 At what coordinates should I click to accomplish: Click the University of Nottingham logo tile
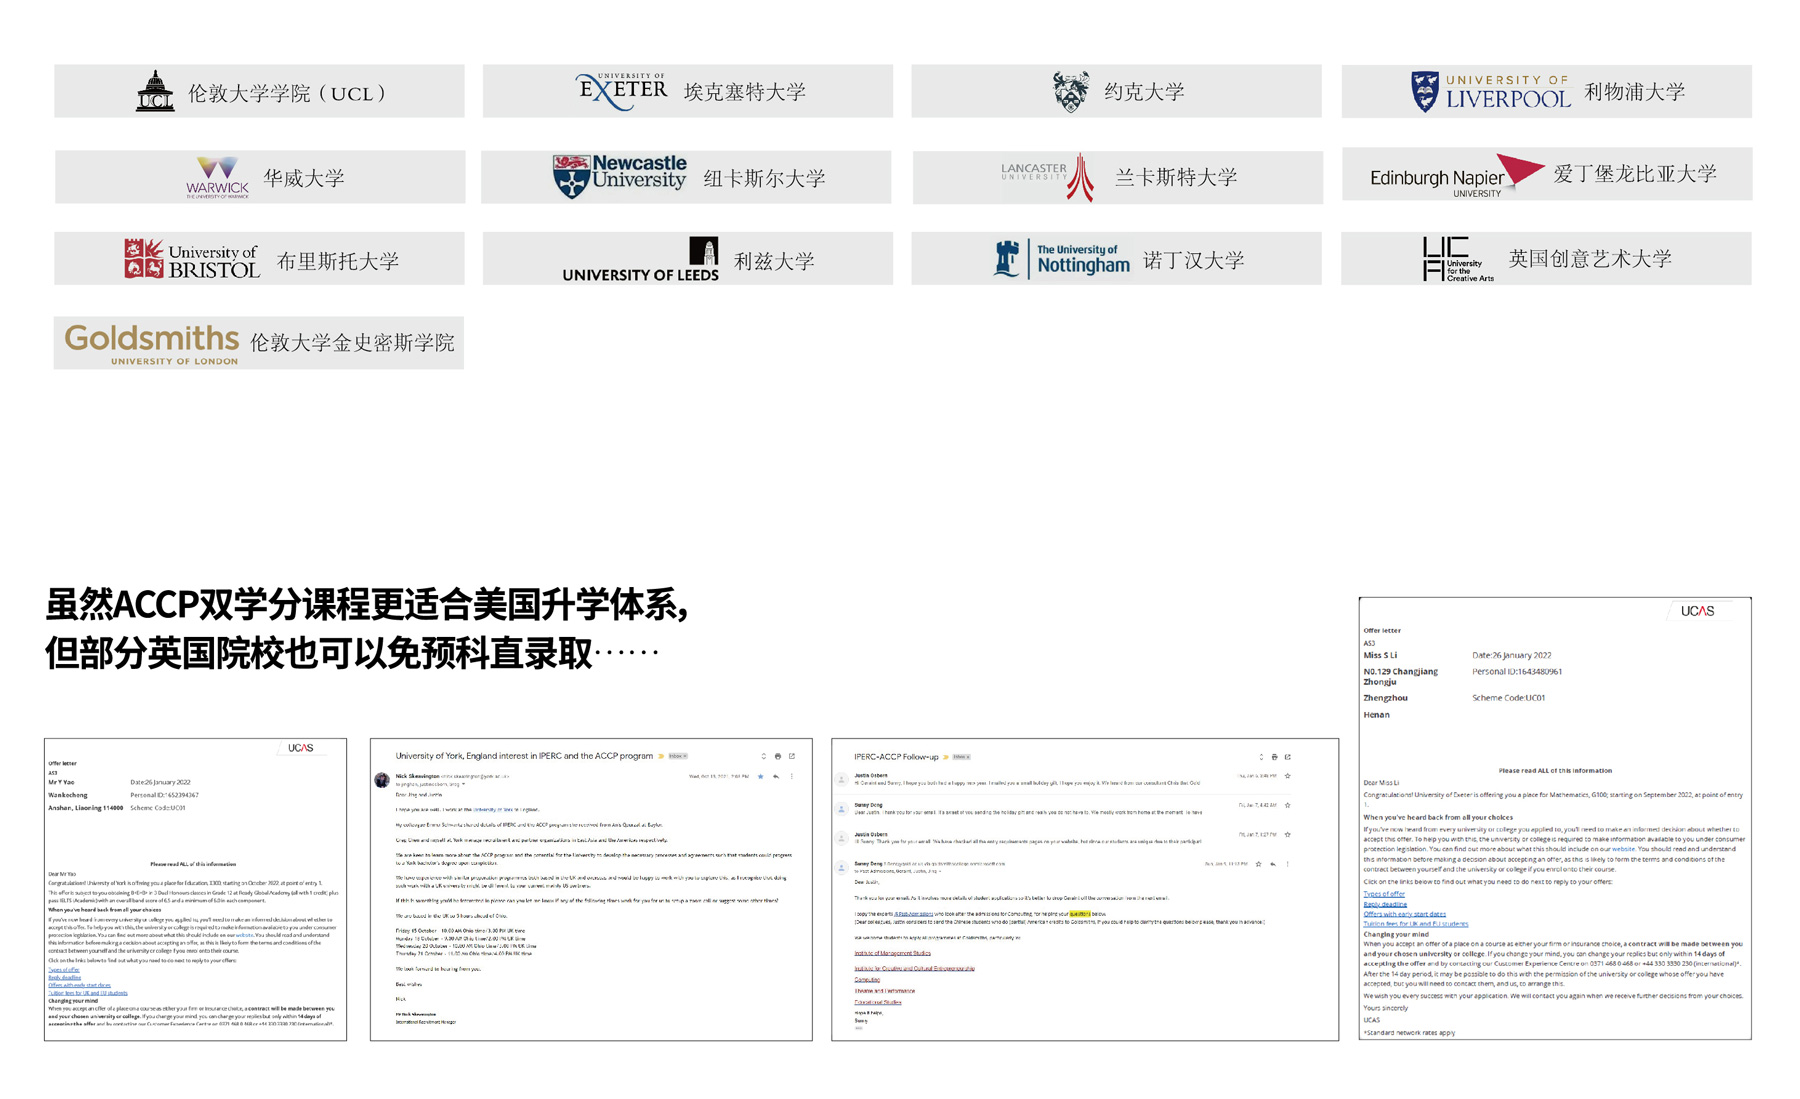point(1116,259)
